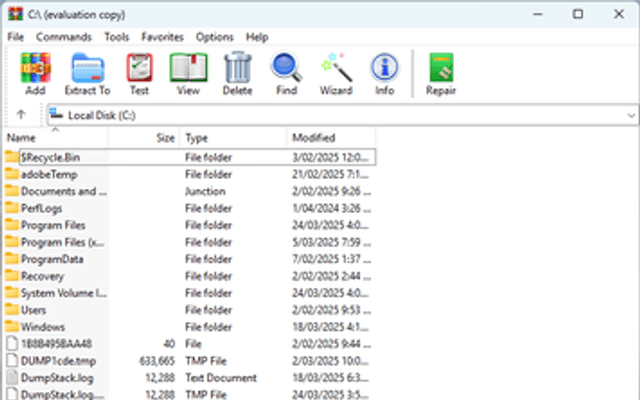Select the Documents and ... junction row
This screenshot has height=400, width=640.
[x=189, y=191]
